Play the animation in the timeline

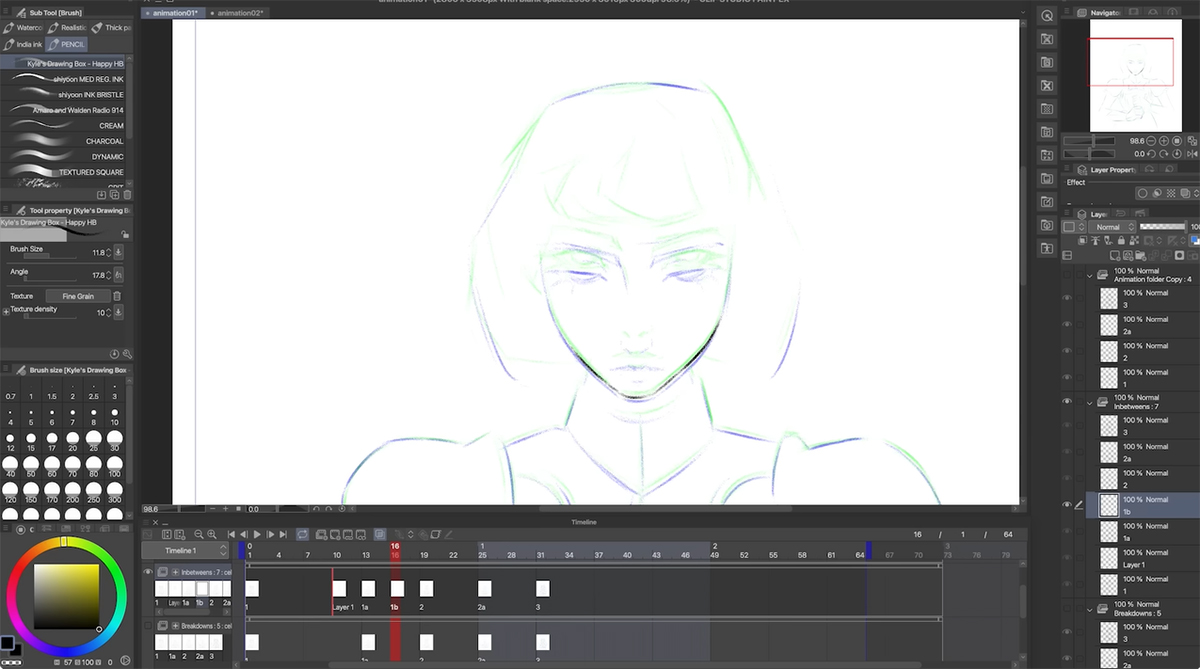click(257, 535)
